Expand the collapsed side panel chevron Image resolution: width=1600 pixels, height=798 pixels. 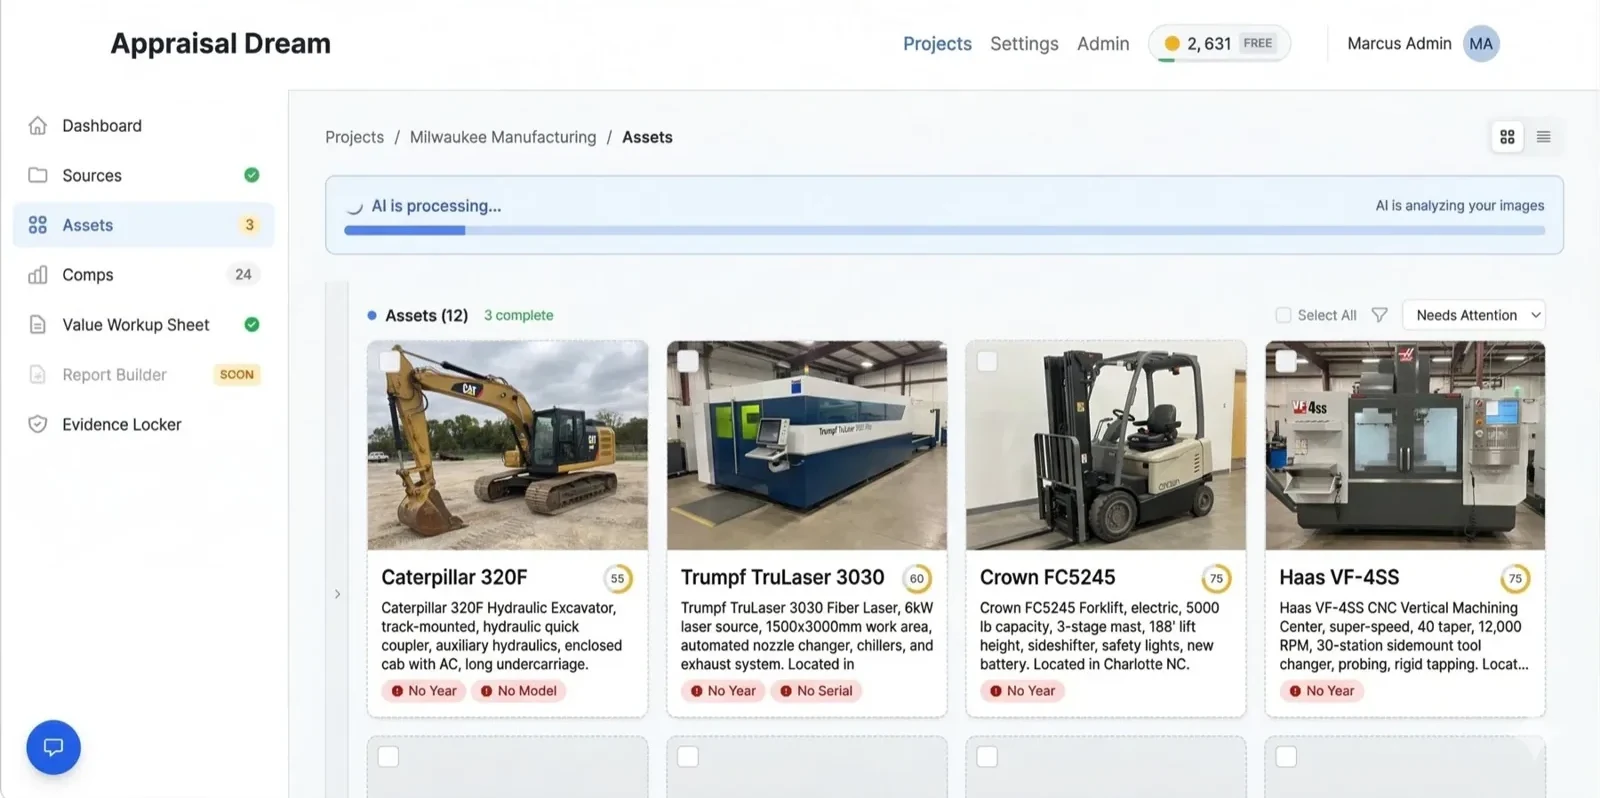point(337,594)
